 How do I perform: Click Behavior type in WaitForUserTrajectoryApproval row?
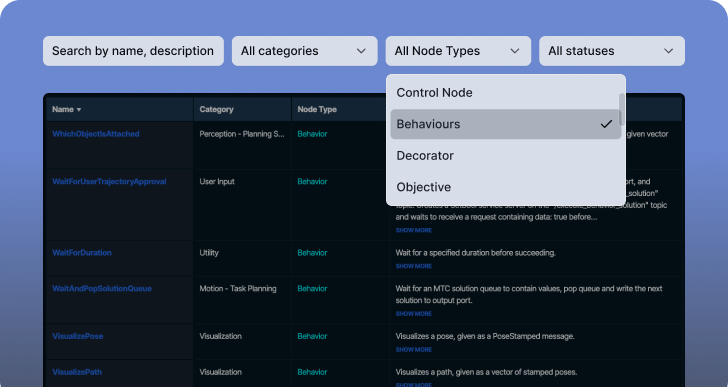[312, 181]
